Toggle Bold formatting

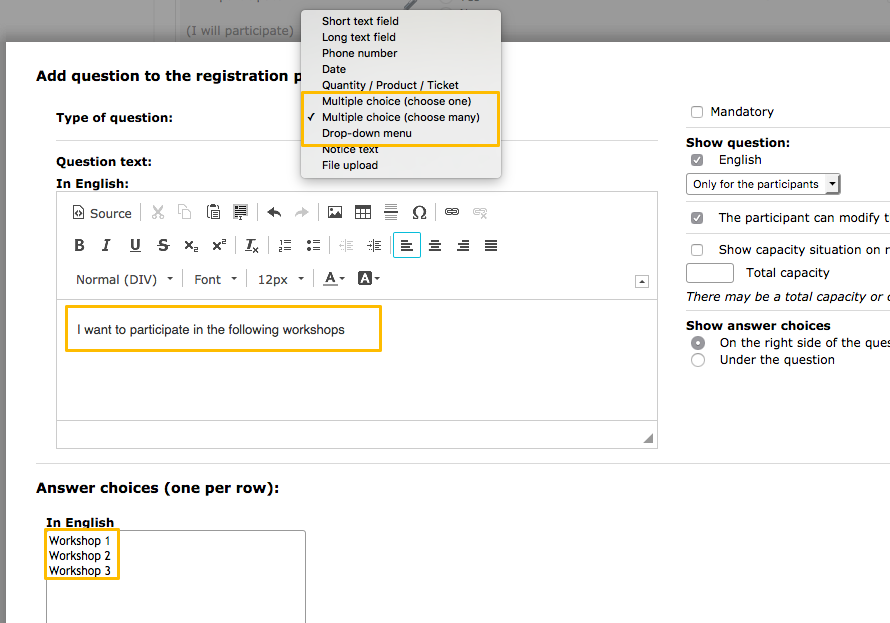(79, 245)
